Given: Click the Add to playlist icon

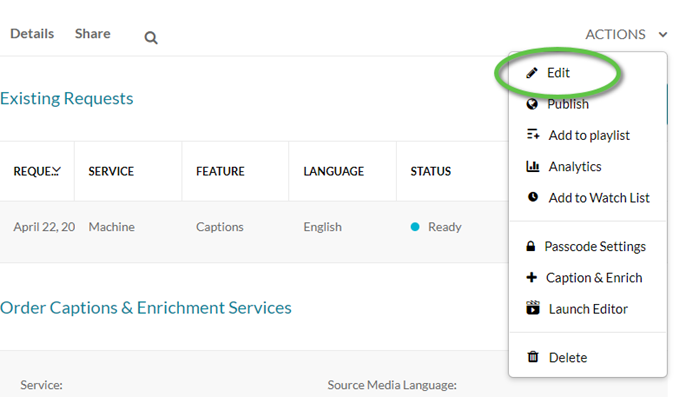Looking at the screenshot, I should click(533, 134).
